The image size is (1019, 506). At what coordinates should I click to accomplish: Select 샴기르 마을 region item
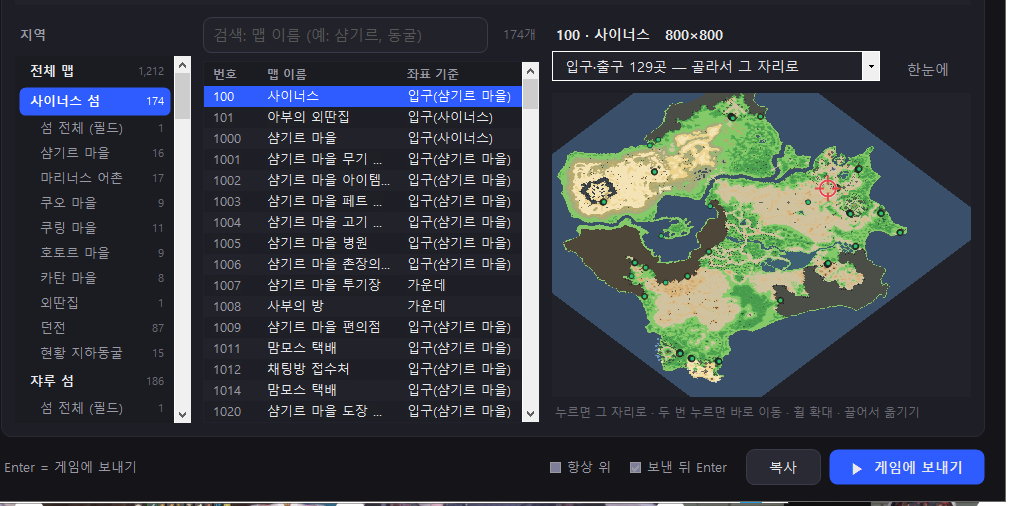(96, 153)
